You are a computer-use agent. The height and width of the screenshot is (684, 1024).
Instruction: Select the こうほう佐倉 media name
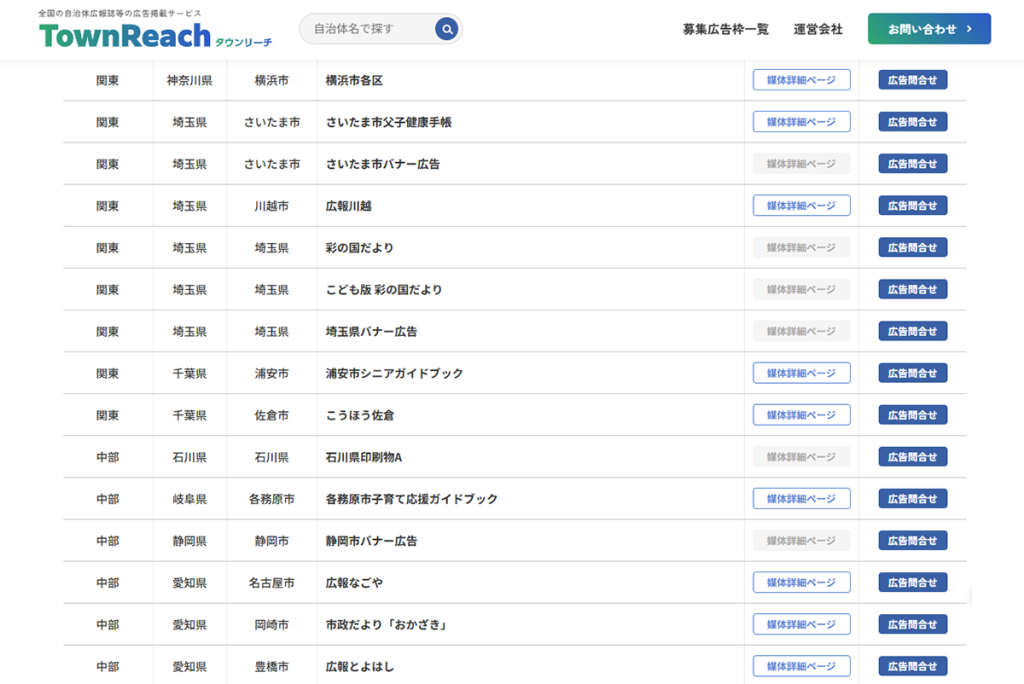click(360, 415)
